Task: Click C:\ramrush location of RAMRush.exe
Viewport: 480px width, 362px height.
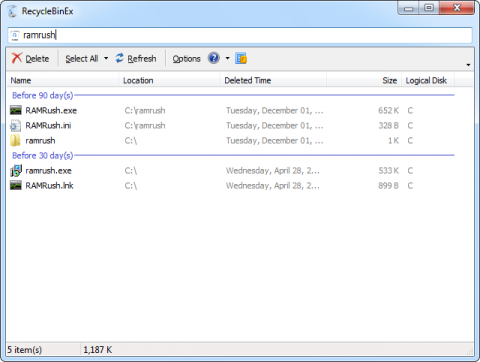Action: pyautogui.click(x=145, y=110)
